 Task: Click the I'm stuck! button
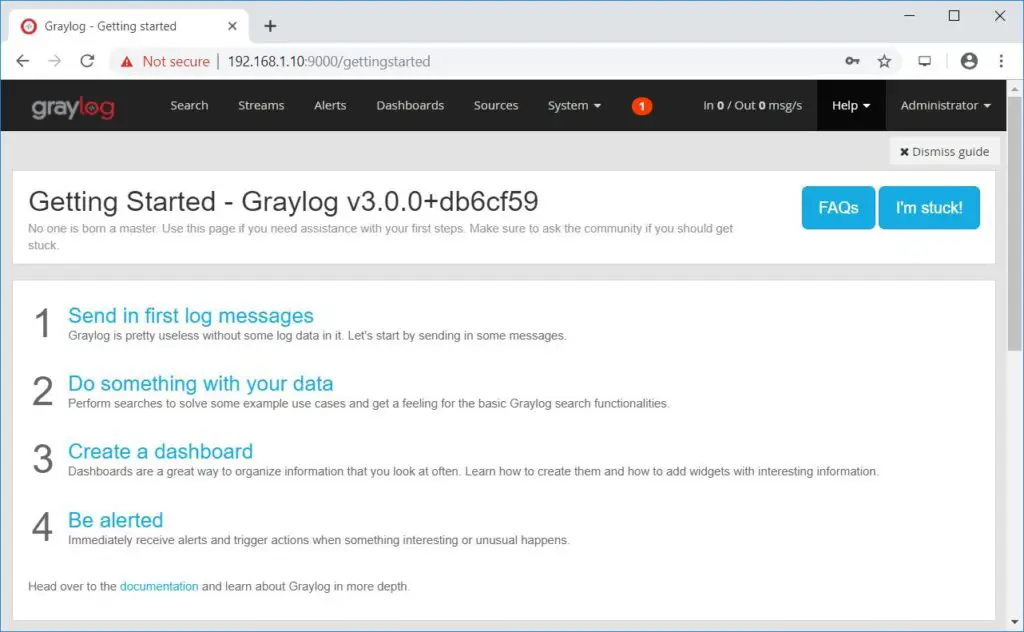click(929, 208)
